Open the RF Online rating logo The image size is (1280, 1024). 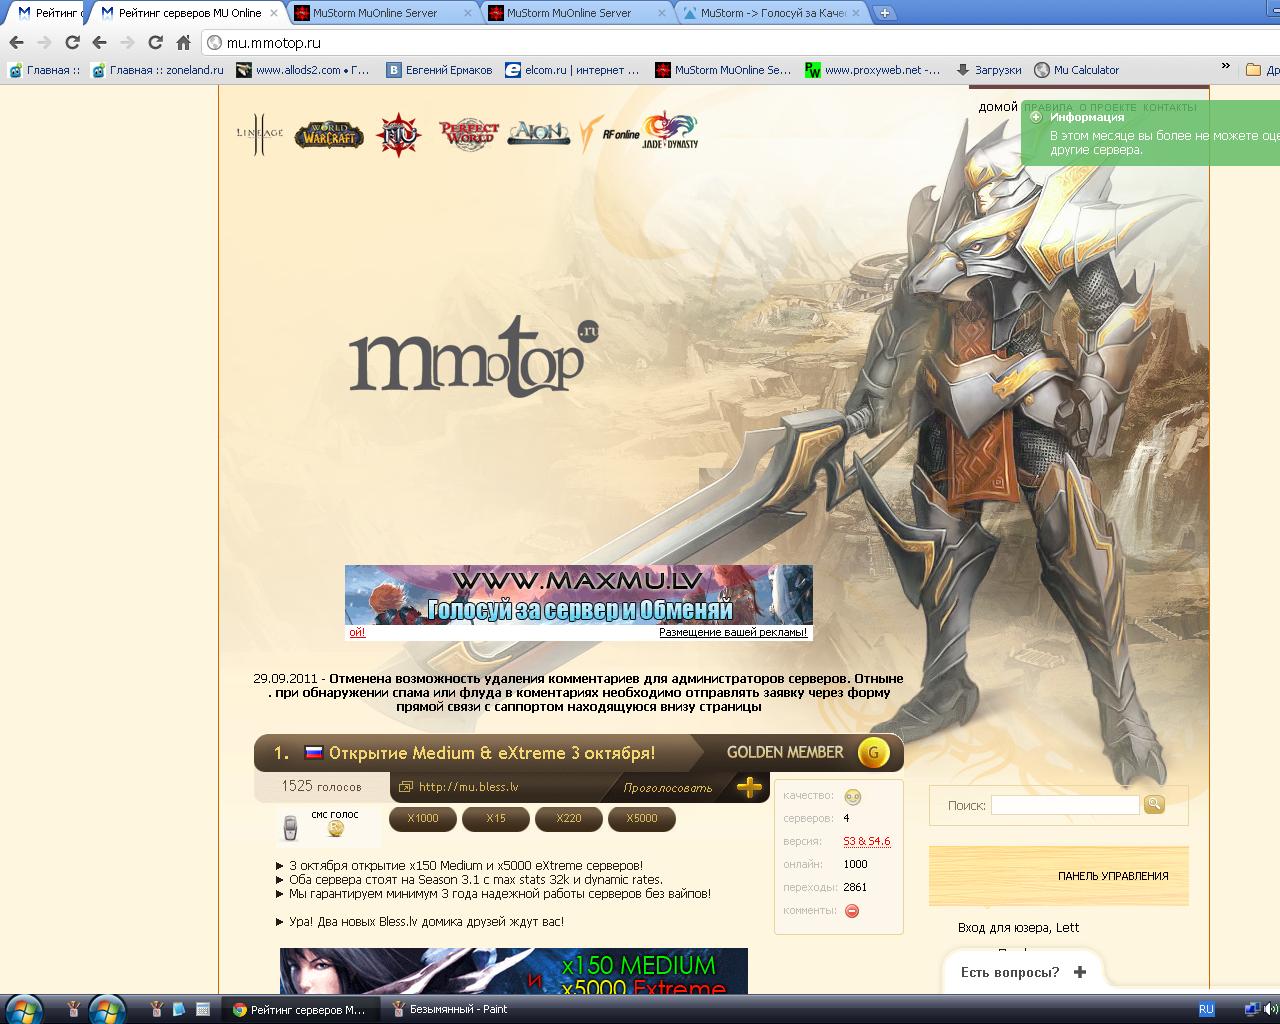point(609,134)
